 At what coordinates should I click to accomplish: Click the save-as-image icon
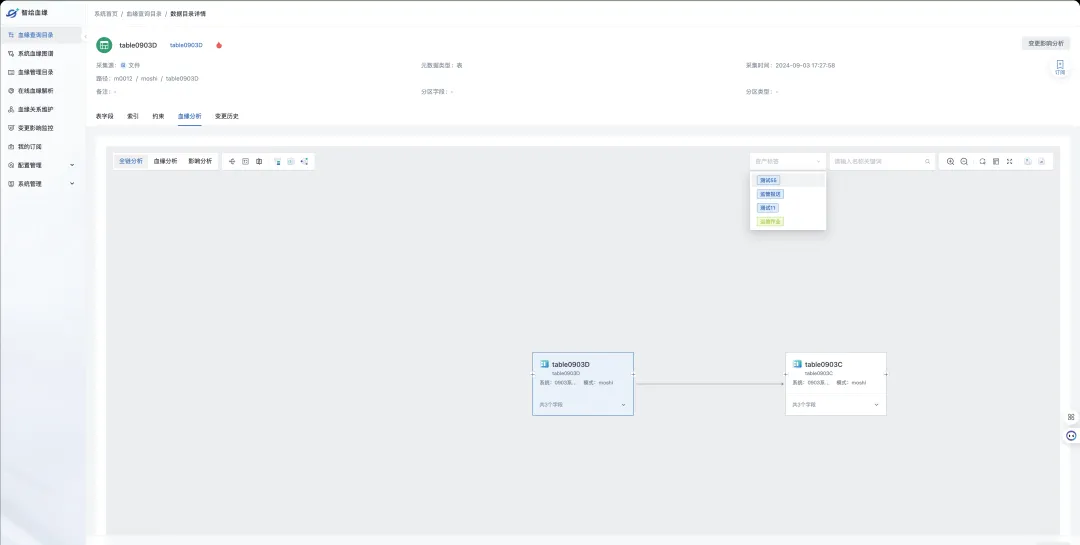[1041, 161]
